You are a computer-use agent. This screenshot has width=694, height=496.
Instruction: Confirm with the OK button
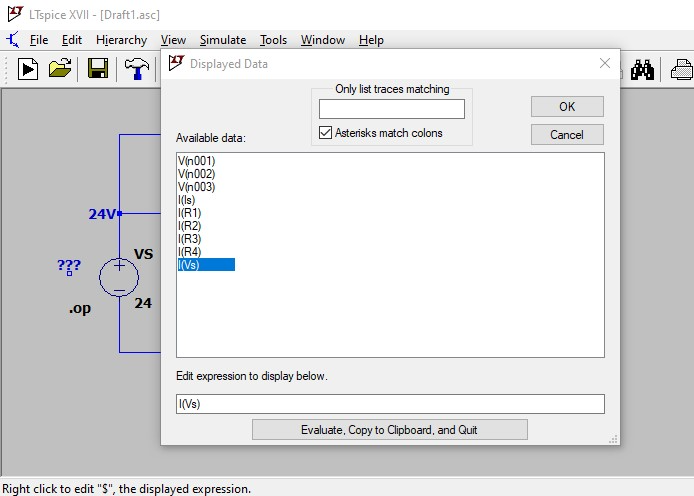pos(567,107)
